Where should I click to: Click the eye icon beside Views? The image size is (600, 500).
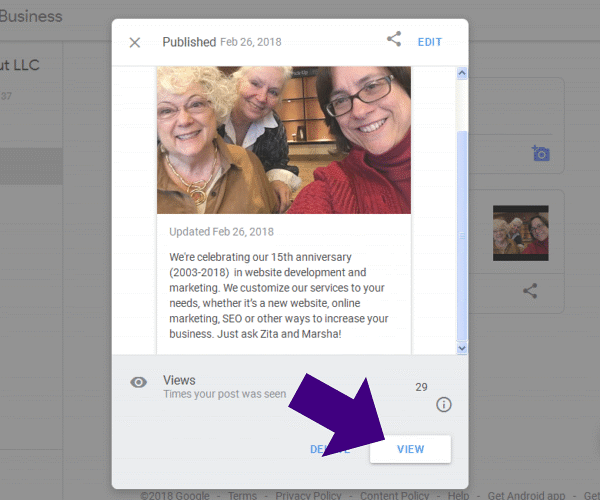point(139,382)
